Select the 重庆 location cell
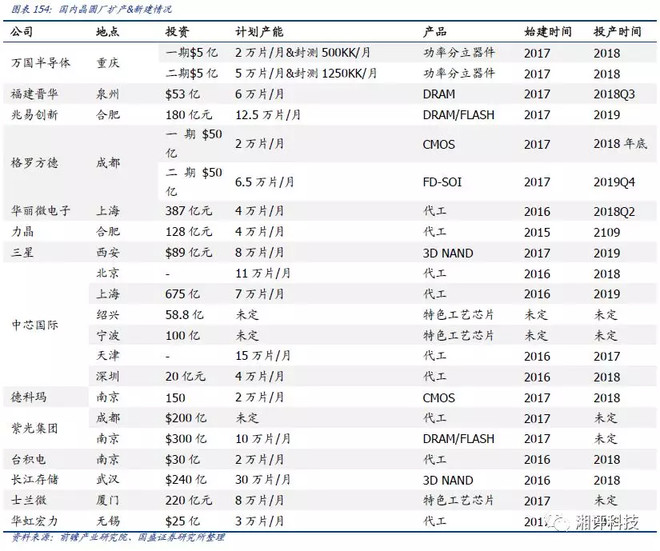The width and height of the screenshot is (660, 551). point(107,63)
